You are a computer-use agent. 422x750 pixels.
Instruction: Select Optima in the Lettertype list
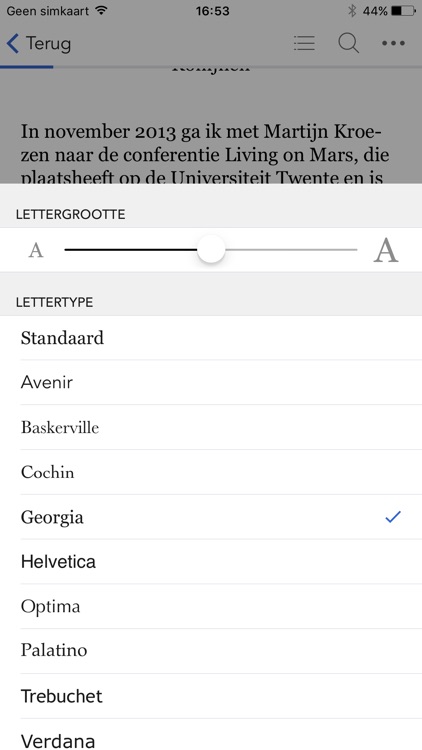(x=211, y=607)
